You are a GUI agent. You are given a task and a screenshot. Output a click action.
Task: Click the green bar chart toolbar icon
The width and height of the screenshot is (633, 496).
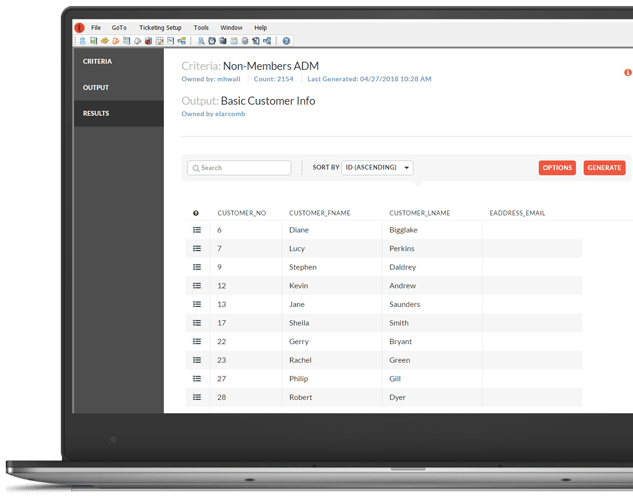(94, 41)
